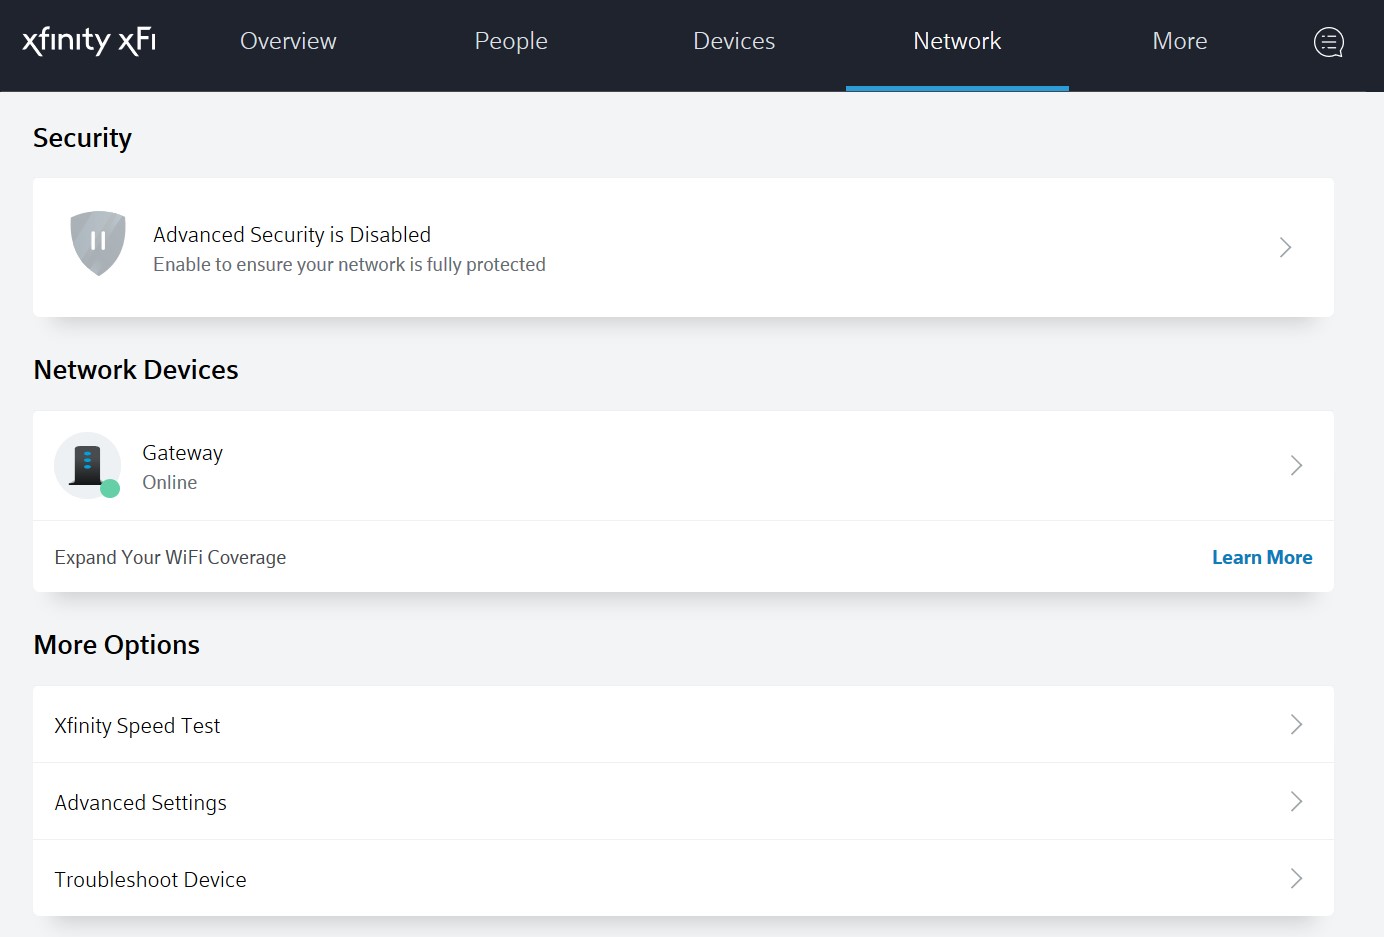Click the Learn More link

pos(1262,557)
